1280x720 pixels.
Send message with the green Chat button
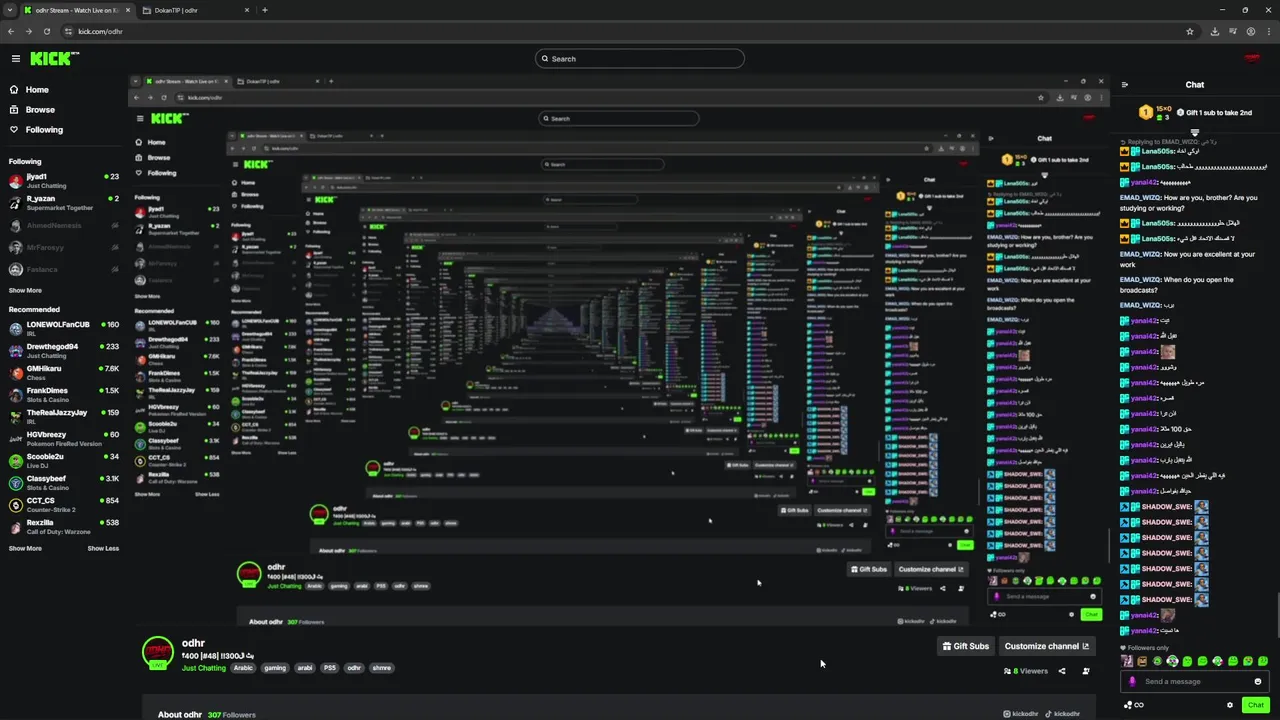(1256, 705)
